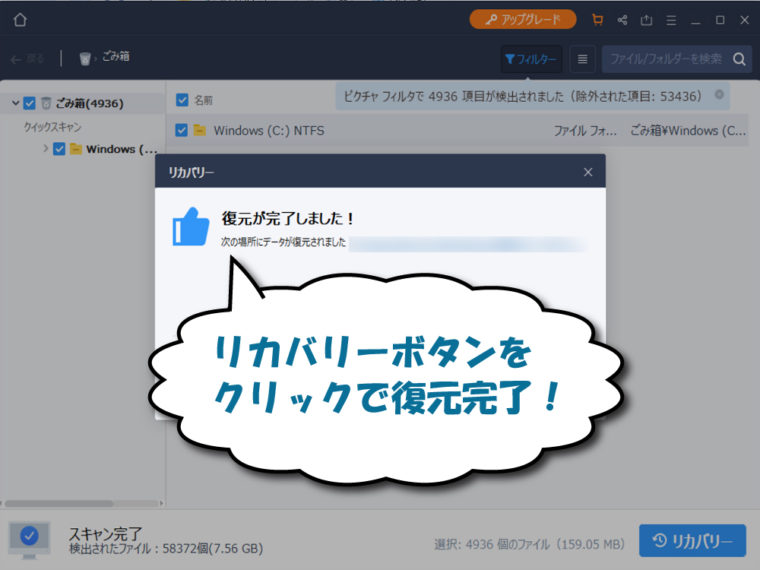760x570 pixels.
Task: Click the Home icon in the title bar
Action: [20, 20]
